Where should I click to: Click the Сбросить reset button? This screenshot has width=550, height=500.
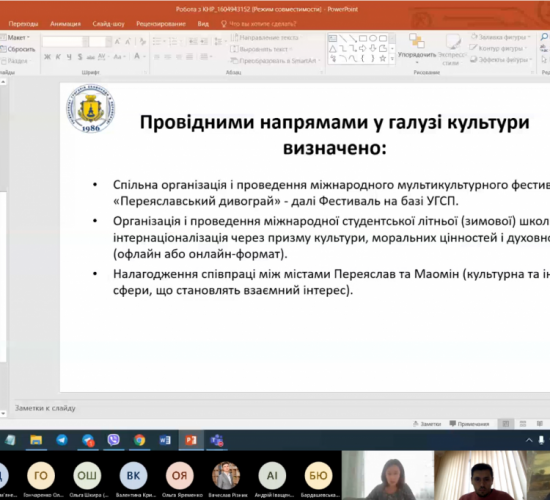tap(18, 49)
